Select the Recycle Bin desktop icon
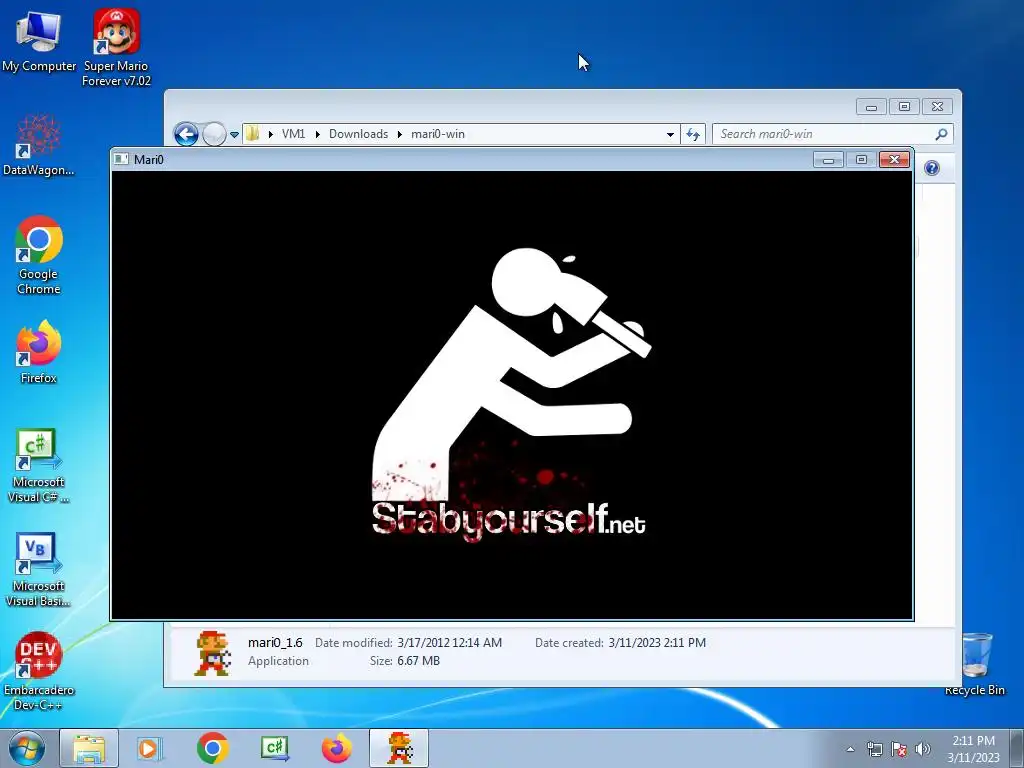The height and width of the screenshot is (768, 1024). coord(975,664)
